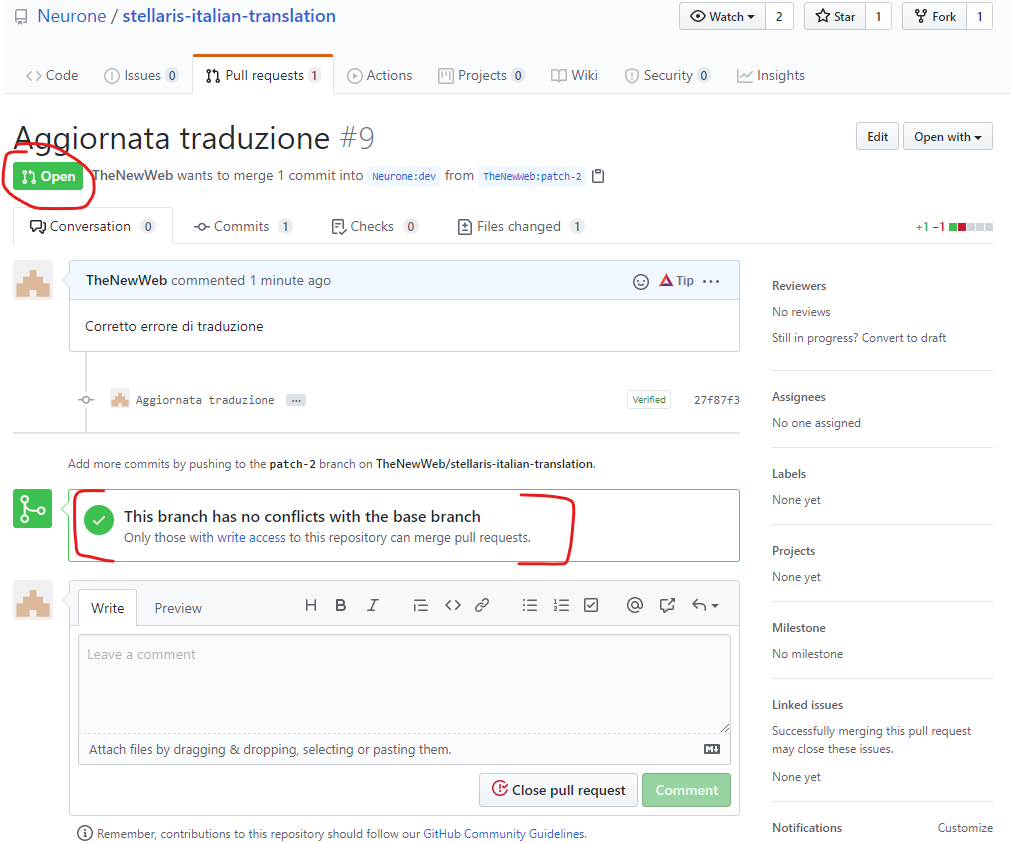1011x843 pixels.
Task: Insert a quote block icon
Action: click(x=420, y=605)
